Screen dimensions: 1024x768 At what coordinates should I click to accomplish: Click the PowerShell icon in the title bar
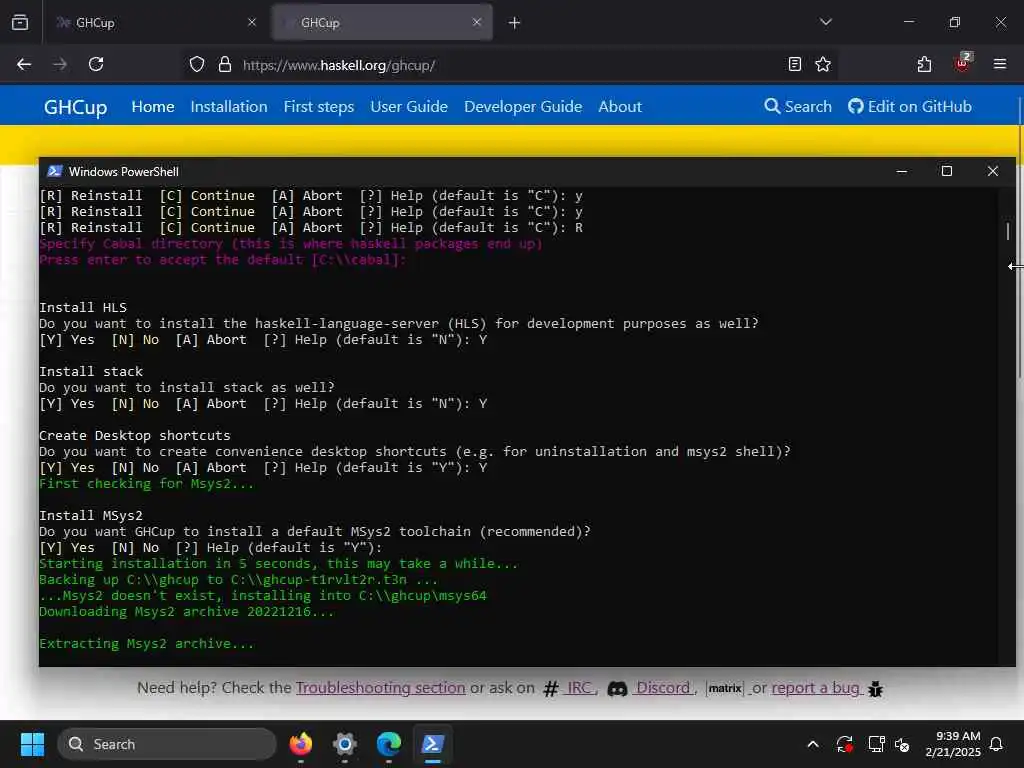click(55, 171)
